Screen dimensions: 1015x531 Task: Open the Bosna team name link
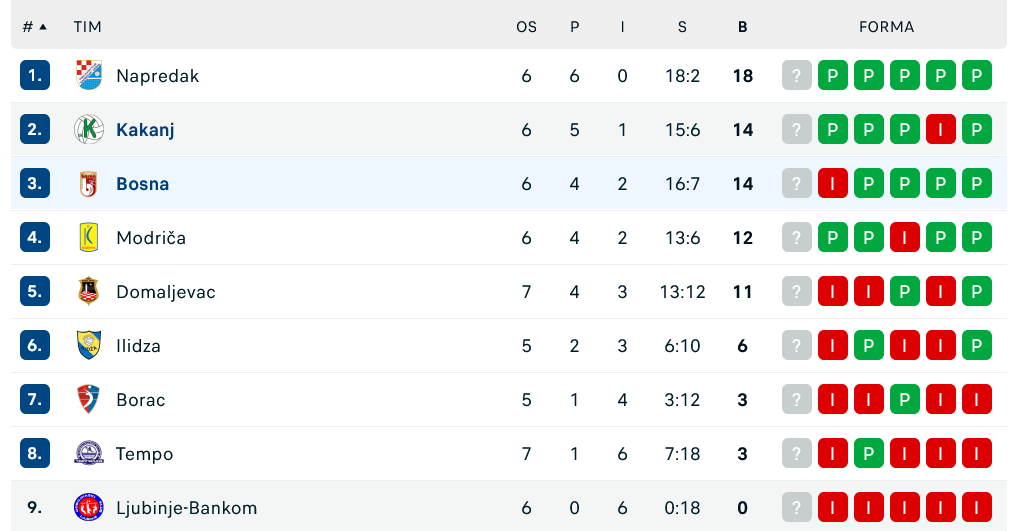(x=142, y=183)
